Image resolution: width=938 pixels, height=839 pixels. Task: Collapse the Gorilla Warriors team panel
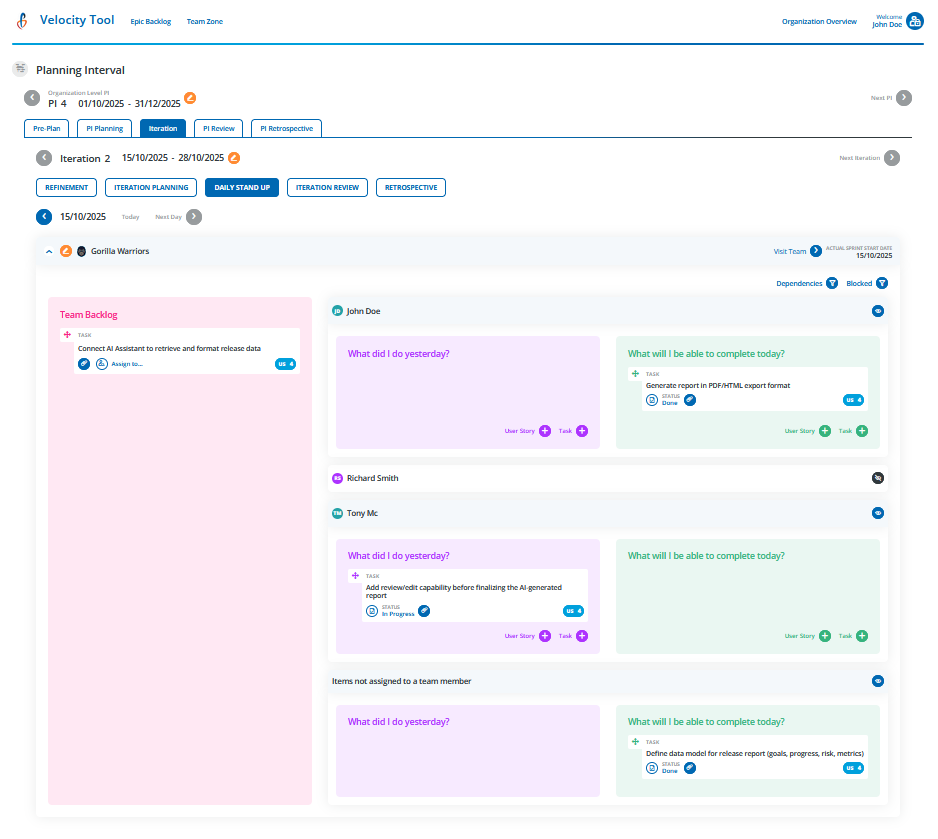point(49,251)
